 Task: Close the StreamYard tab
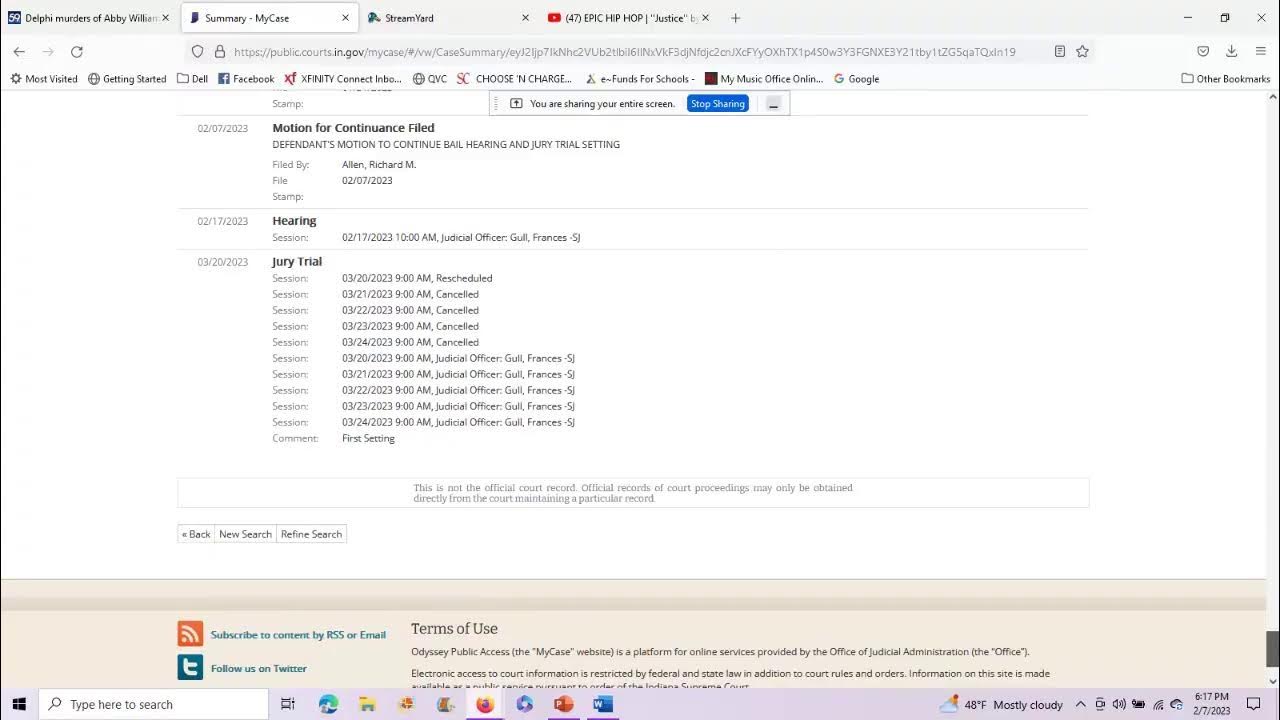[526, 18]
